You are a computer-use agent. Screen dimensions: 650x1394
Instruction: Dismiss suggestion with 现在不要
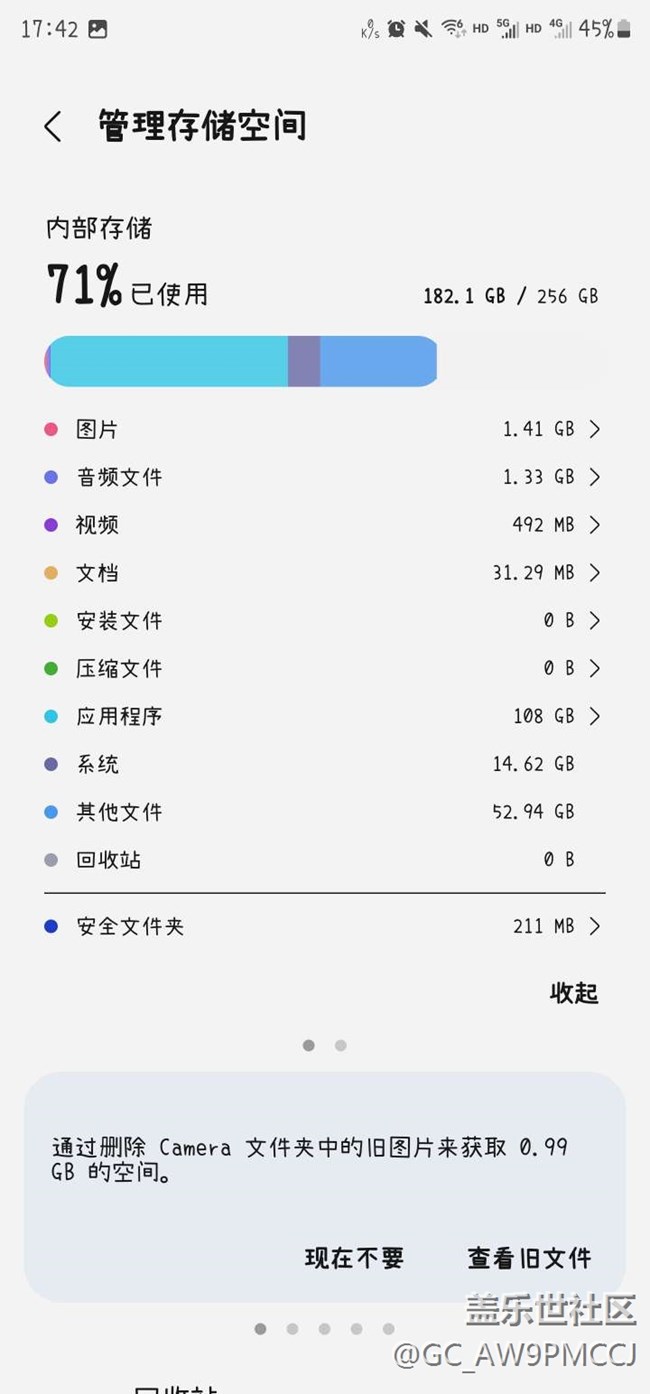click(x=354, y=1258)
